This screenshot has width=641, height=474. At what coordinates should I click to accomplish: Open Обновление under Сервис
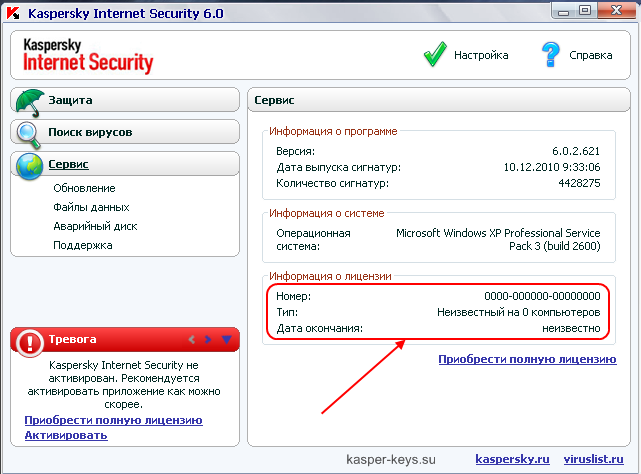[x=84, y=188]
